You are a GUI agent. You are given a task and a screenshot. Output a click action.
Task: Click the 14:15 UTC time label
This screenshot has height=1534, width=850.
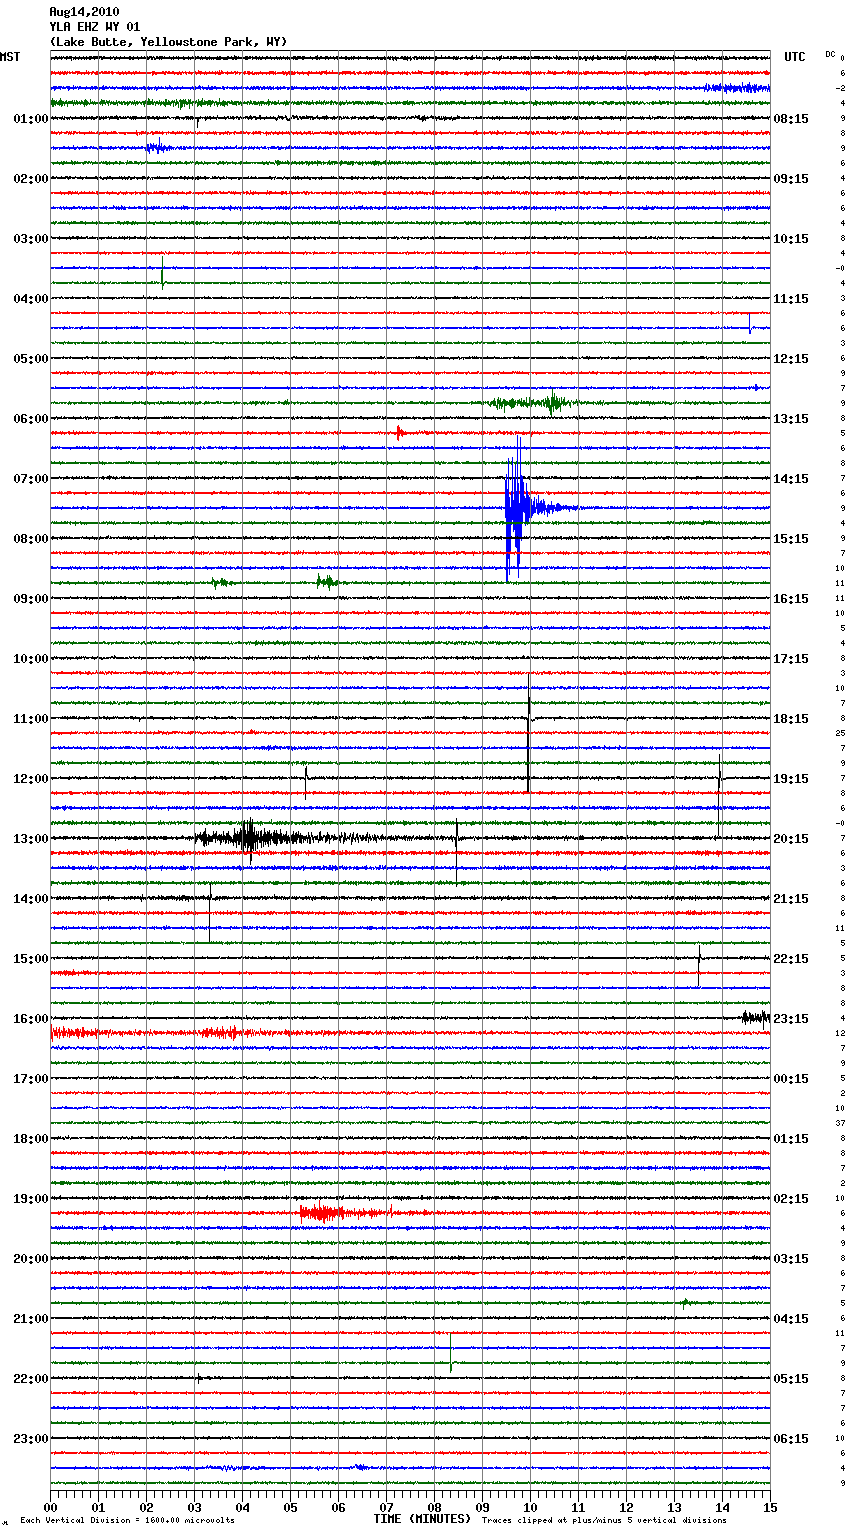click(791, 479)
